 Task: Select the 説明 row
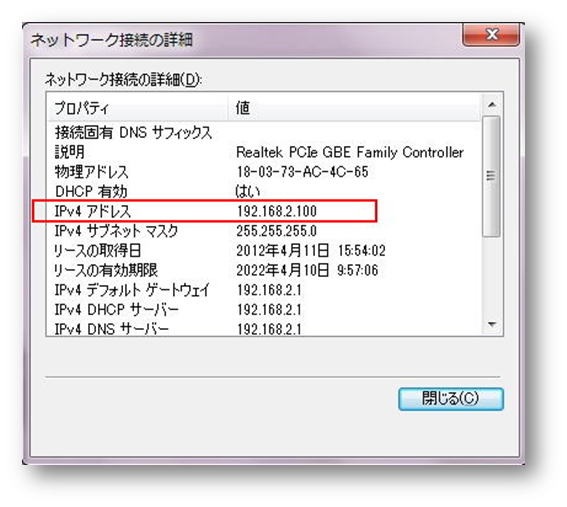pos(265,152)
